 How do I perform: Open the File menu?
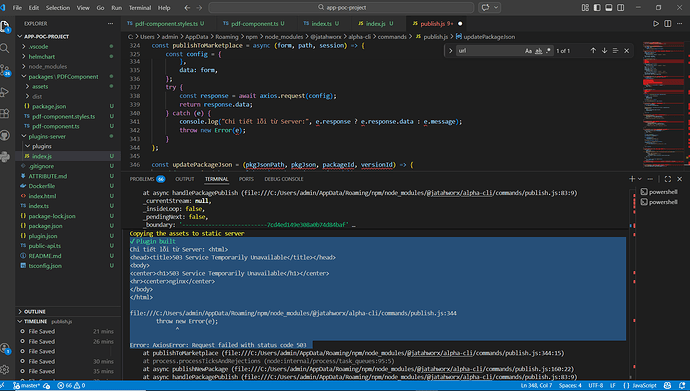(x=17, y=7)
